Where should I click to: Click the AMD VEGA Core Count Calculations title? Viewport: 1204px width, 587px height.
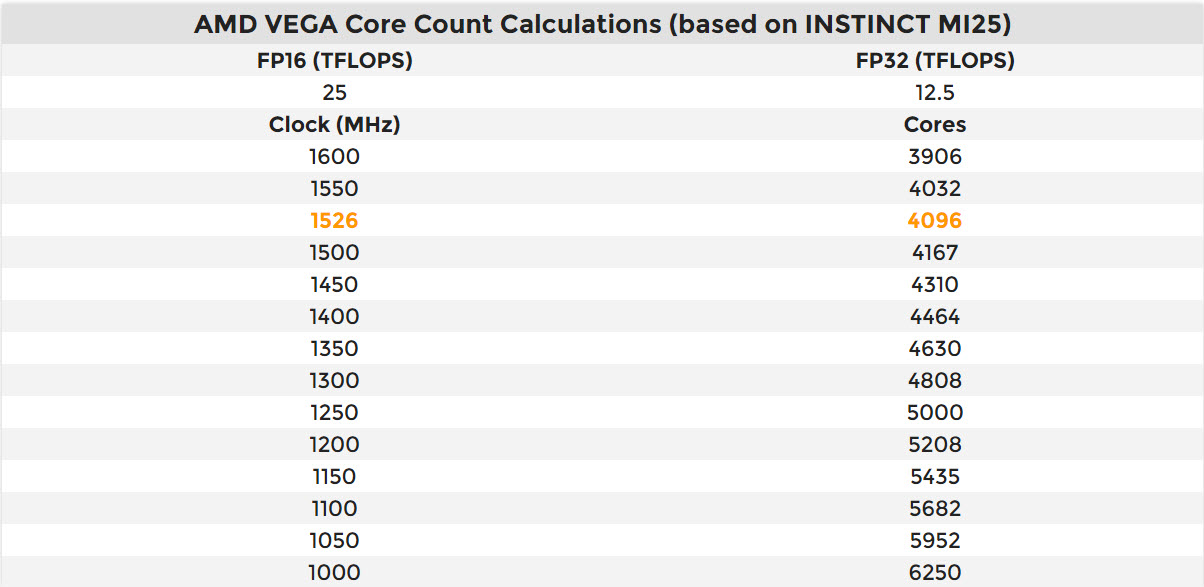point(601,24)
